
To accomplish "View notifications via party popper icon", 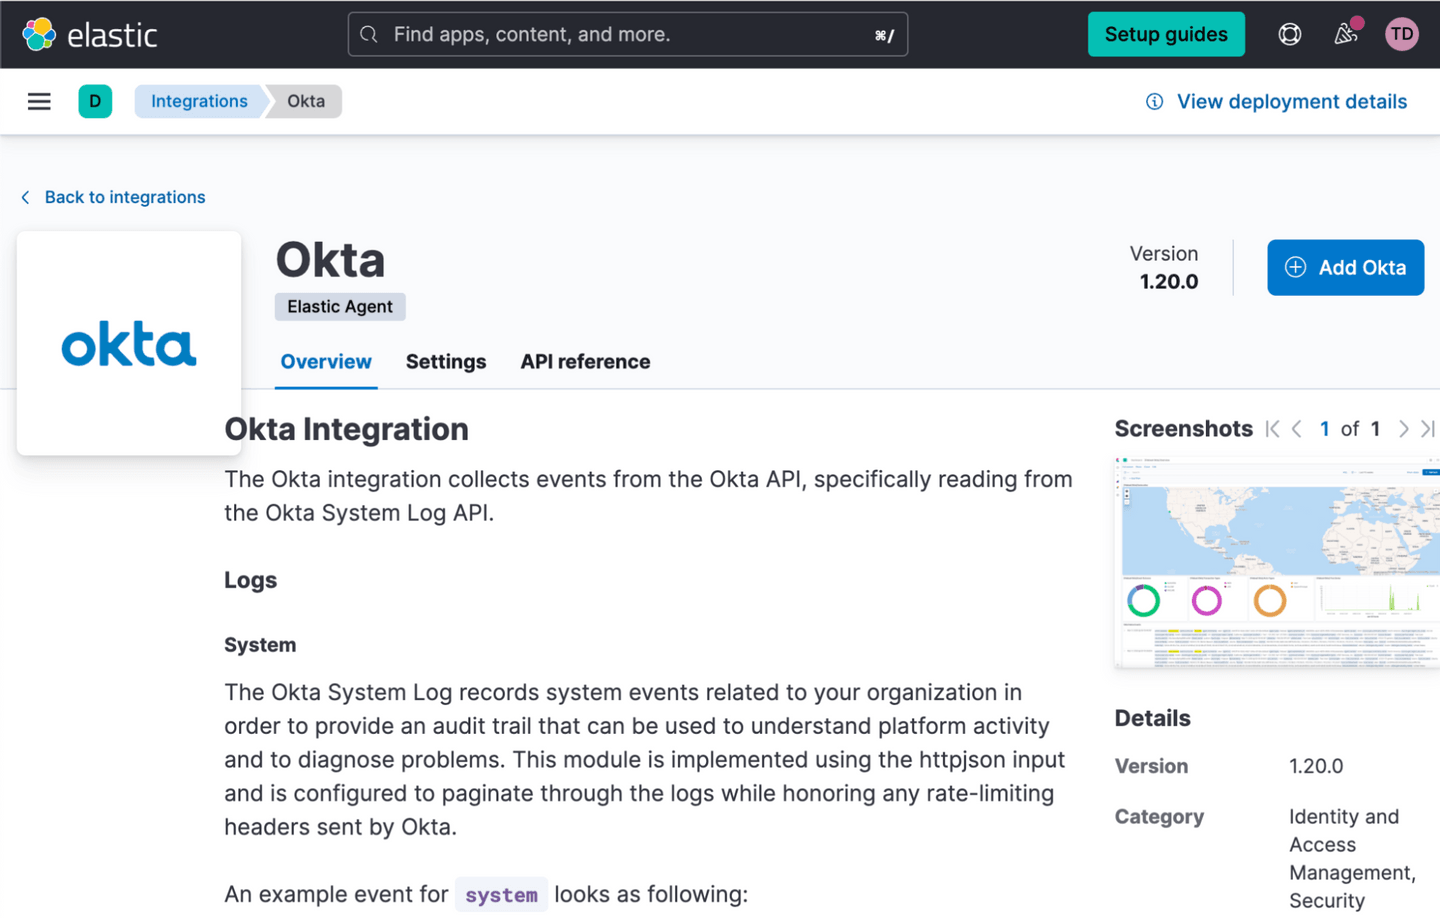I will pos(1345,34).
